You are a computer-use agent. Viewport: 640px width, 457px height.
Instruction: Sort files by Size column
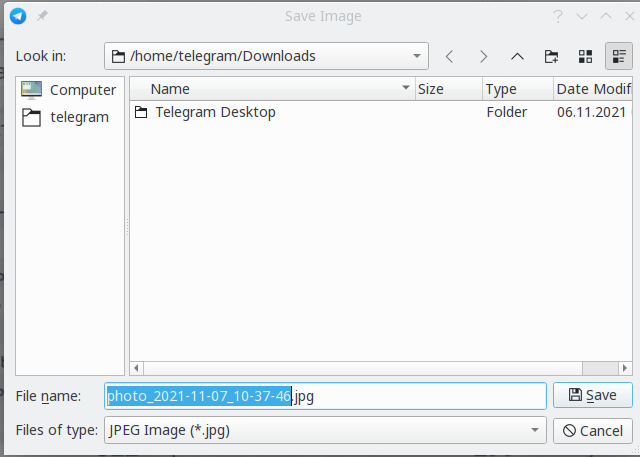point(449,89)
